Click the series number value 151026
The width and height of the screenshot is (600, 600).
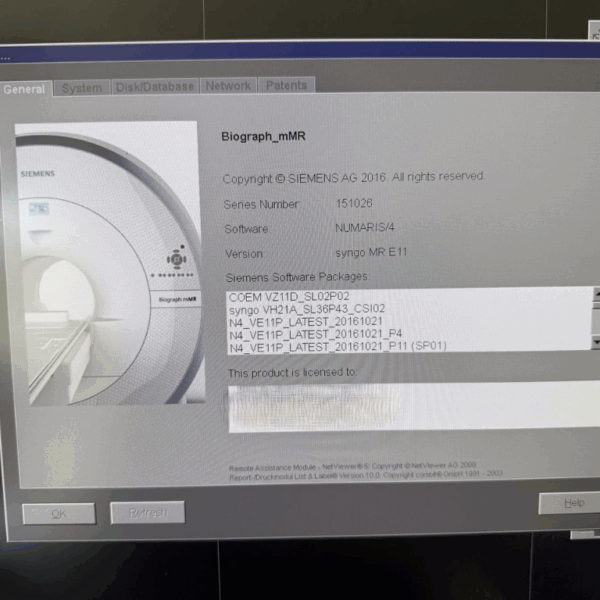click(x=354, y=203)
